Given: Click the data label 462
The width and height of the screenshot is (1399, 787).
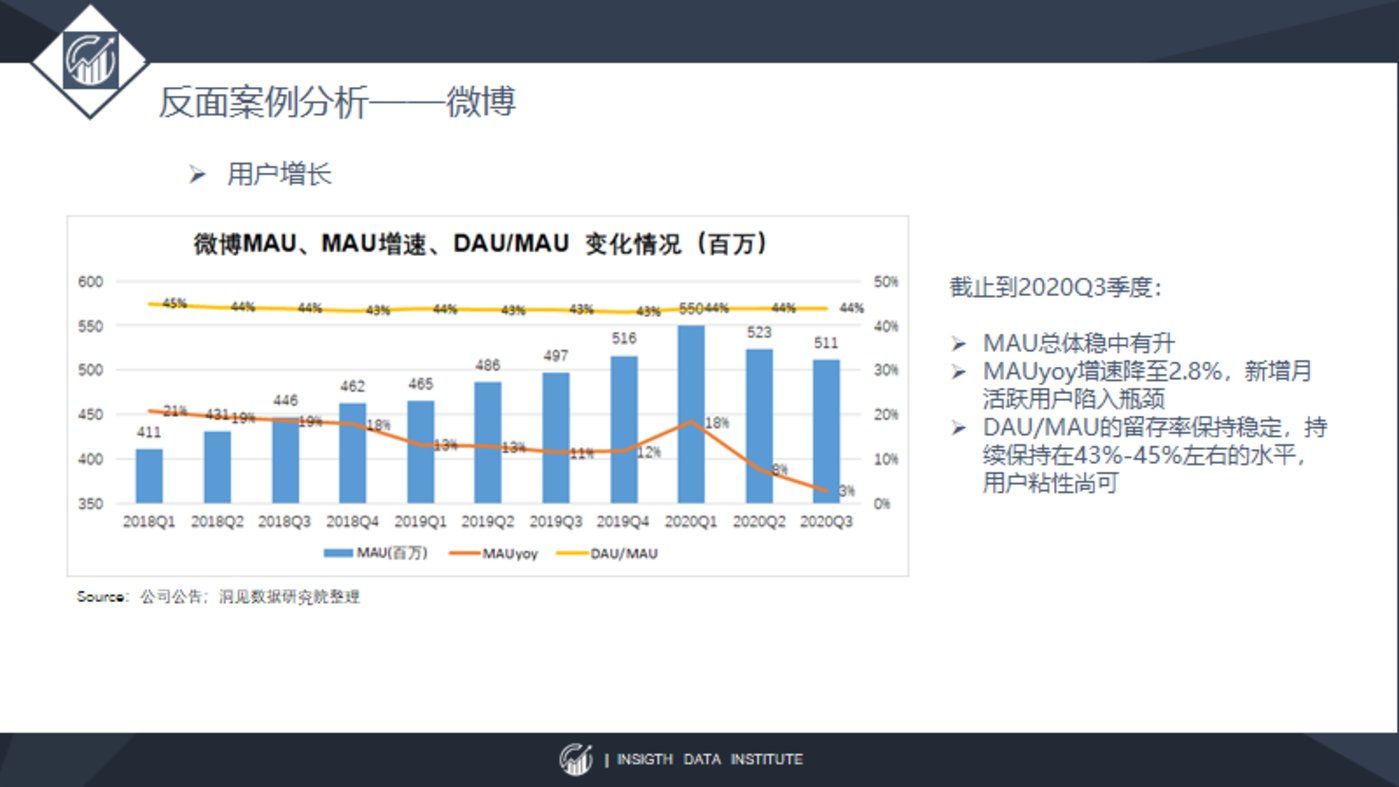Looking at the screenshot, I should [353, 386].
